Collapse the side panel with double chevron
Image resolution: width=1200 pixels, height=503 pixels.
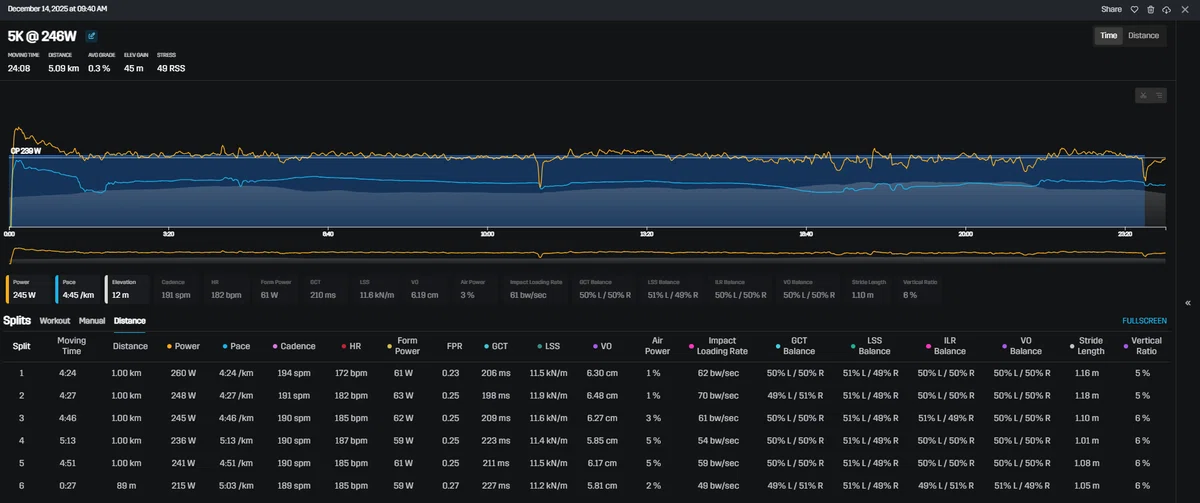[x=1187, y=302]
